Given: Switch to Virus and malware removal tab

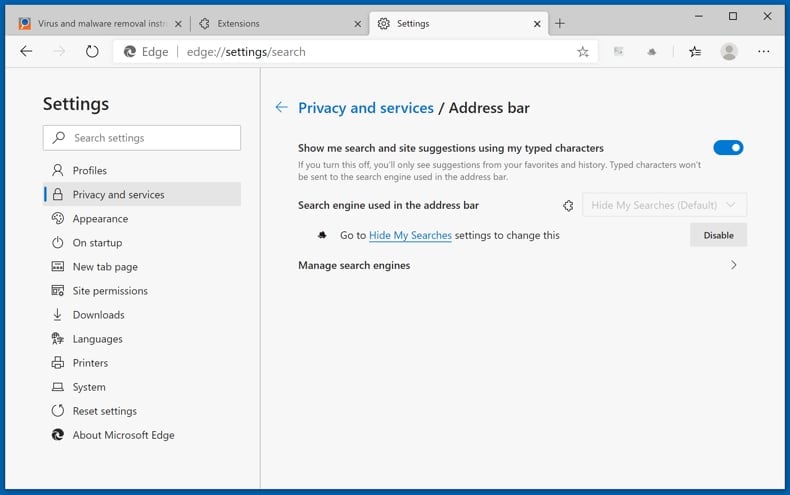Looking at the screenshot, I should click(96, 23).
